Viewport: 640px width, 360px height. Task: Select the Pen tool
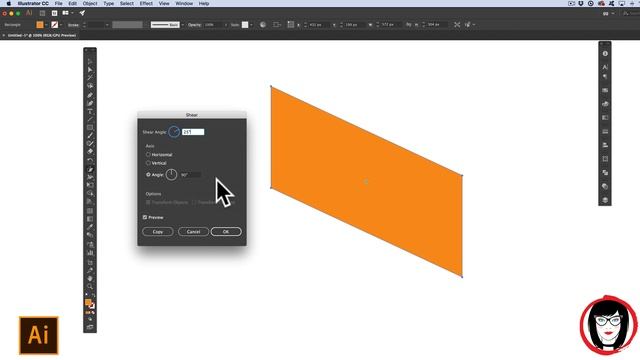90,95
